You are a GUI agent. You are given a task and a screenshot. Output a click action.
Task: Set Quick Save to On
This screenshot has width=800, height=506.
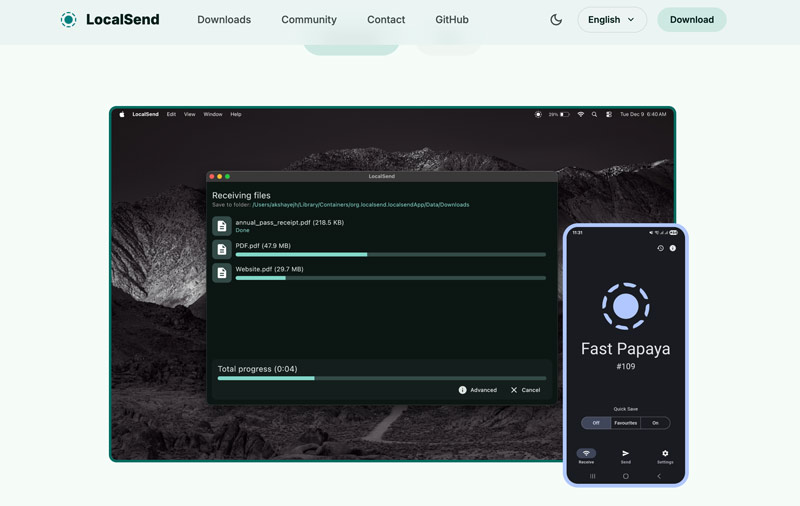point(655,423)
